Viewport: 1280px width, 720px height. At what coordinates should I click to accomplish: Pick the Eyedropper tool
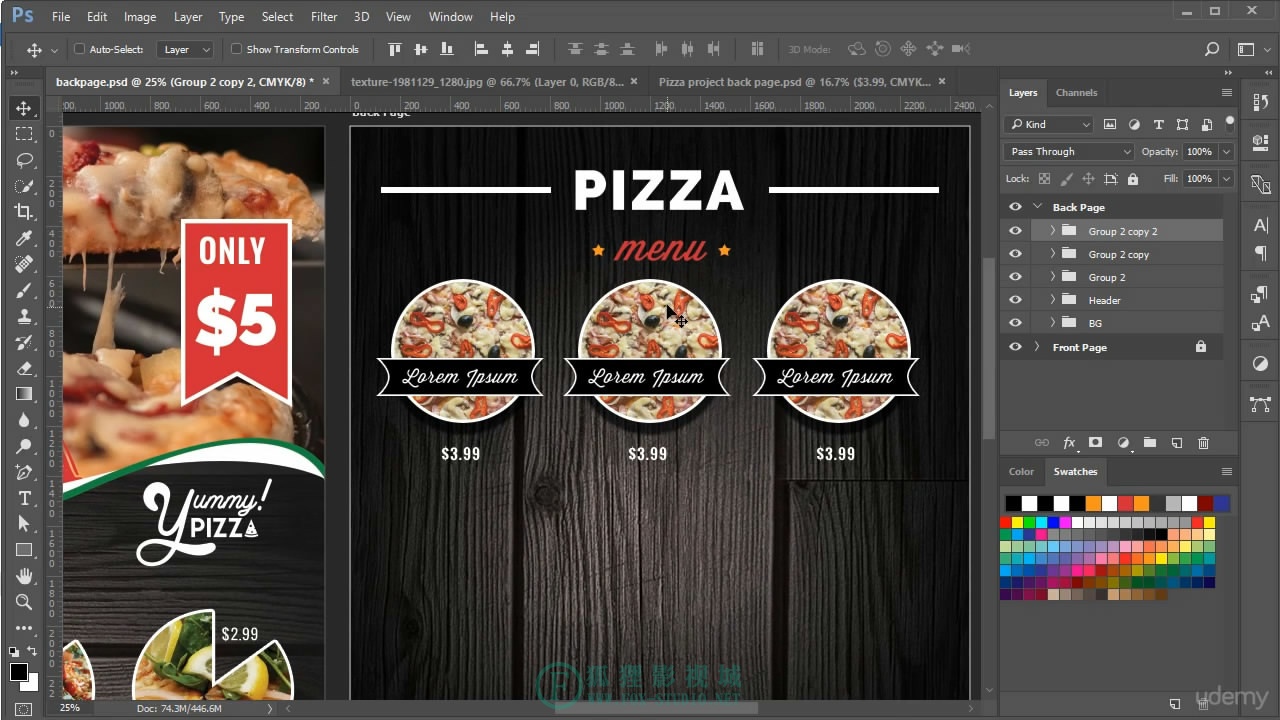24,238
